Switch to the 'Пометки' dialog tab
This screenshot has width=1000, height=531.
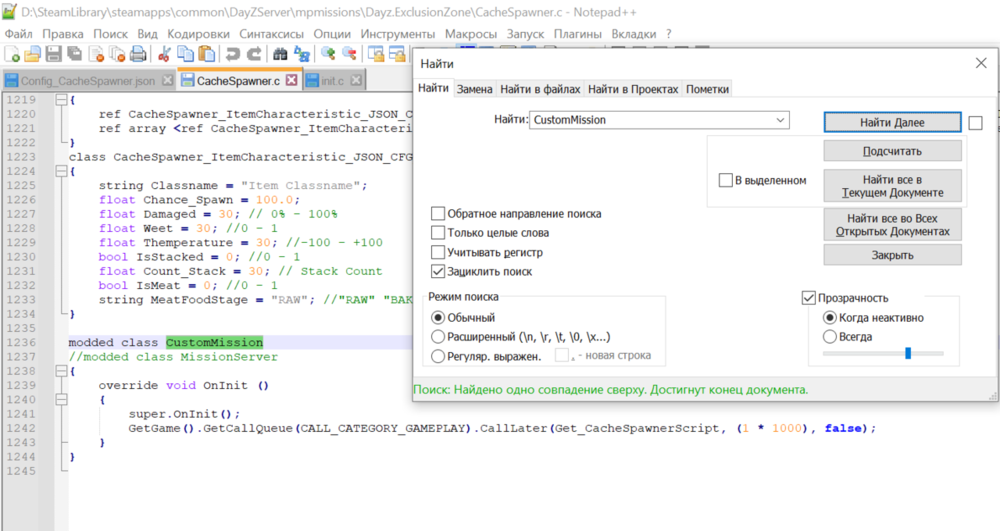tap(707, 89)
